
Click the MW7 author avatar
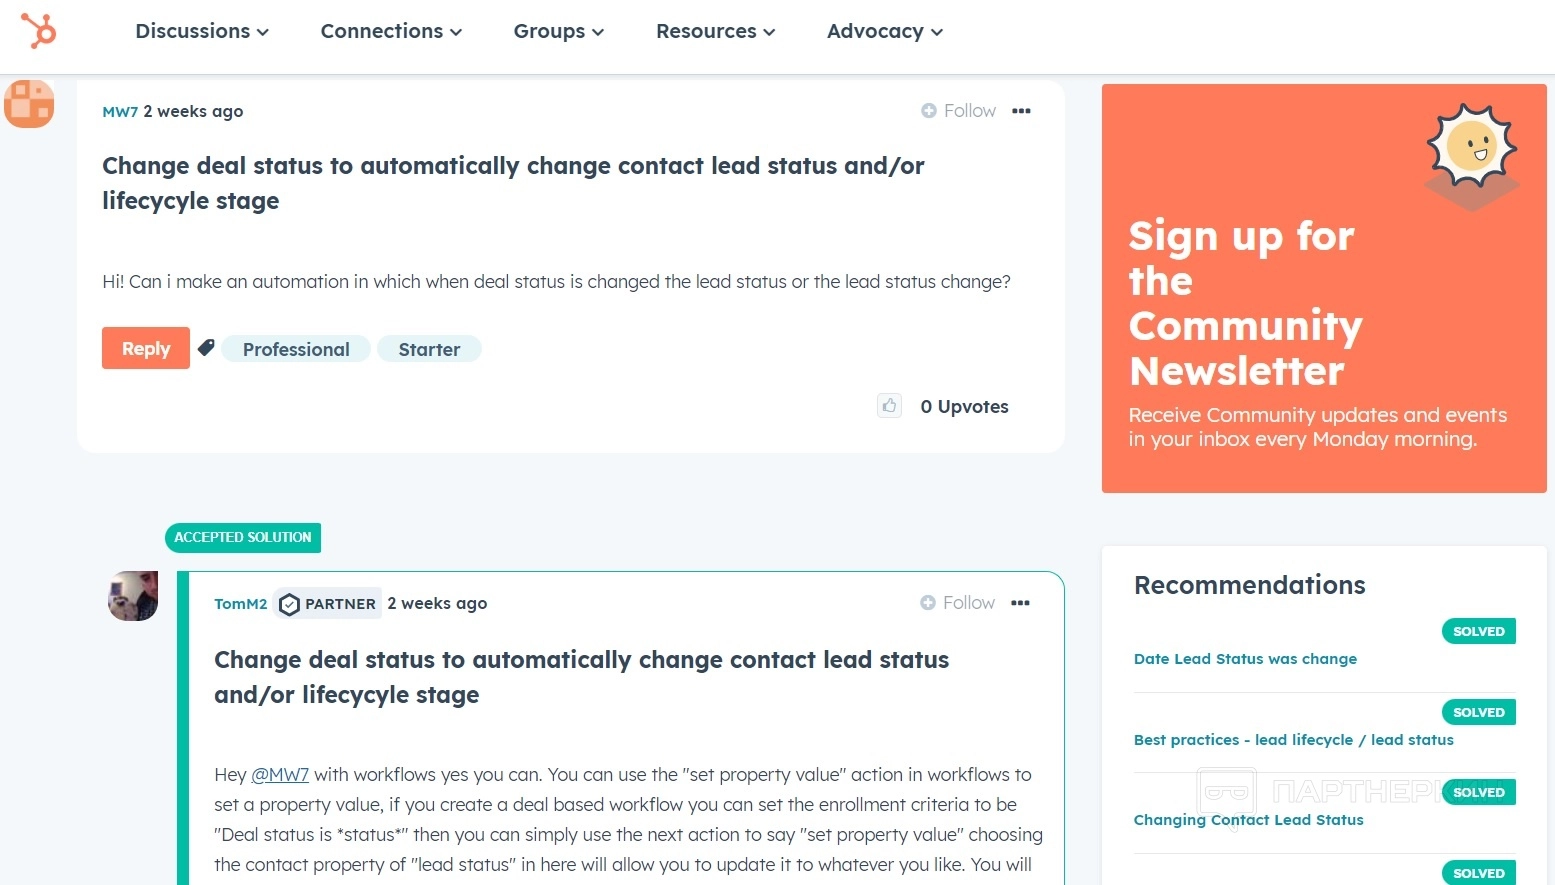(29, 104)
